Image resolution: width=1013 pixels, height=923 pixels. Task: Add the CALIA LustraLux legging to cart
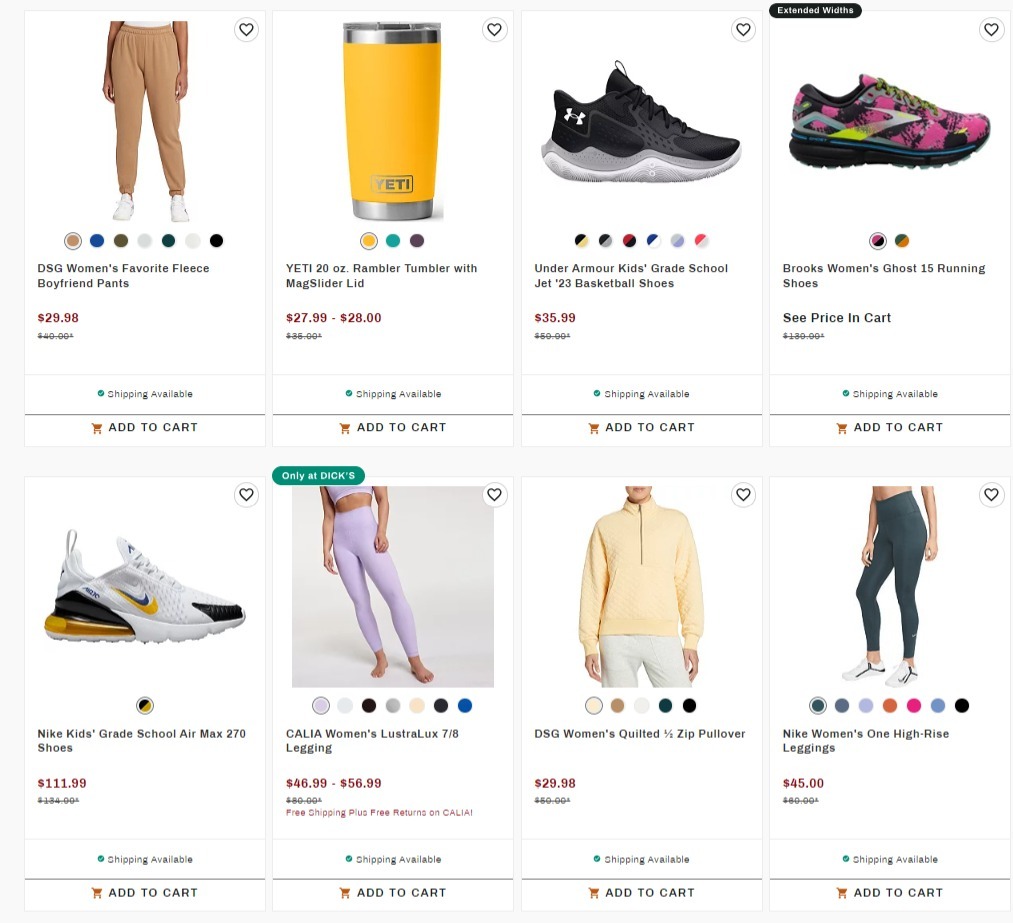pos(392,892)
